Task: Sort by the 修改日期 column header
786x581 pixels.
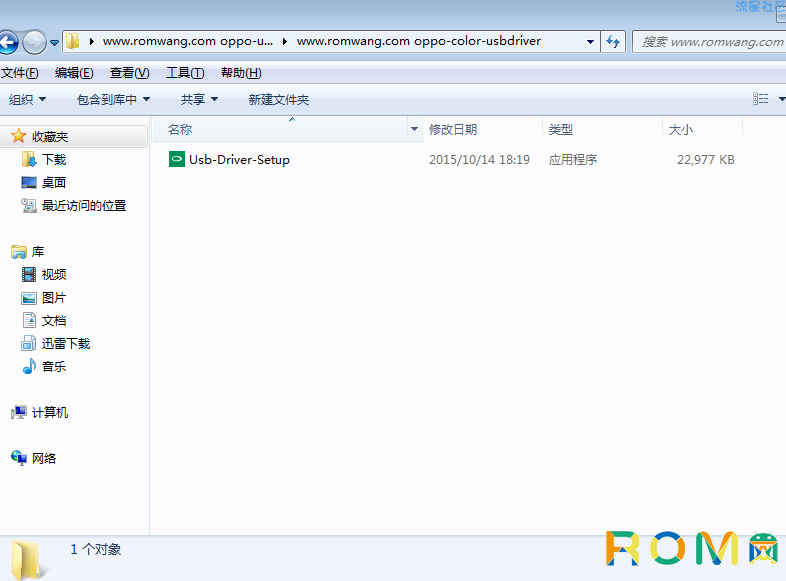Action: (x=482, y=129)
